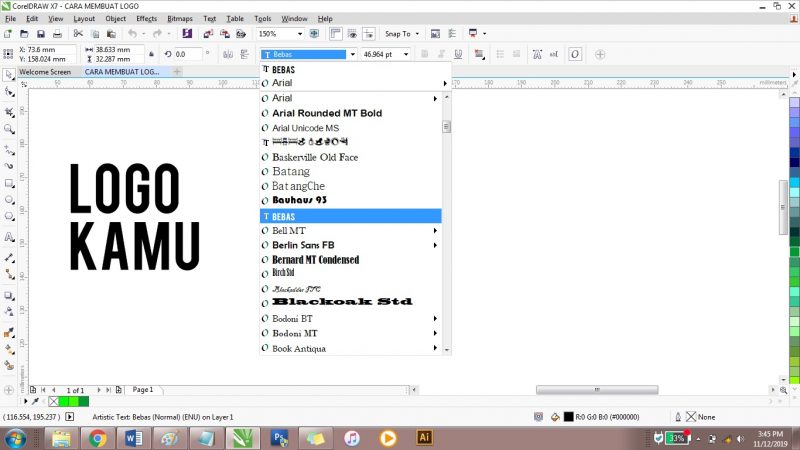This screenshot has height=450, width=800.
Task: Click the rotation angle input field
Action: (189, 54)
